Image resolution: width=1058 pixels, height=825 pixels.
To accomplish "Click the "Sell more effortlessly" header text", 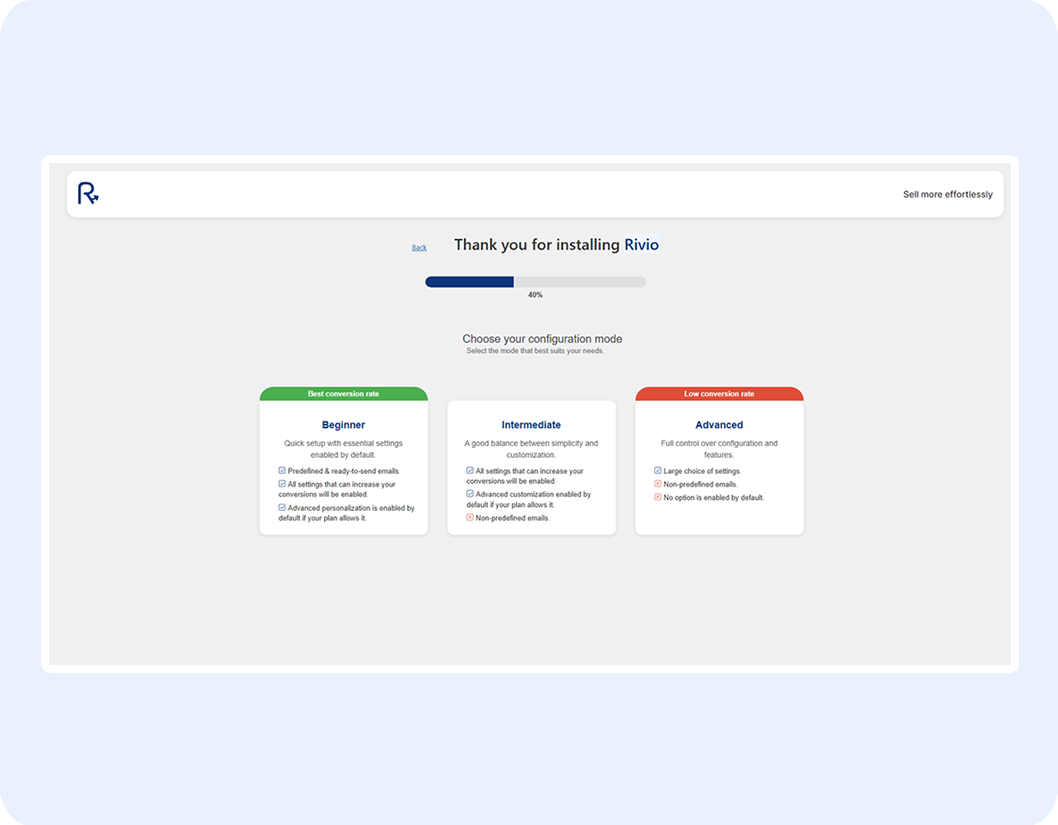I will click(947, 194).
